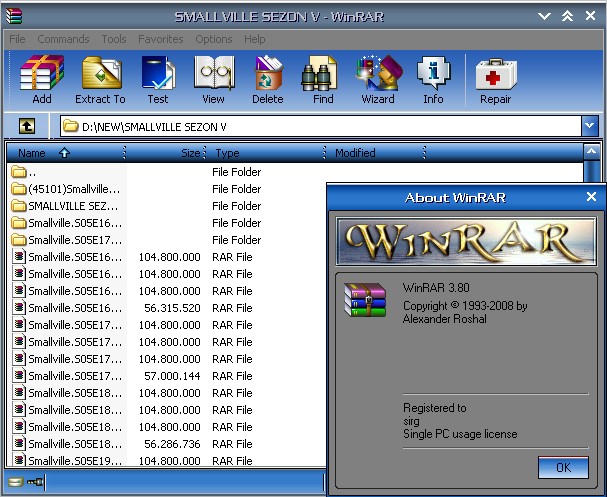Select the parent '..' folder icon
607x497 pixels.
[18, 171]
